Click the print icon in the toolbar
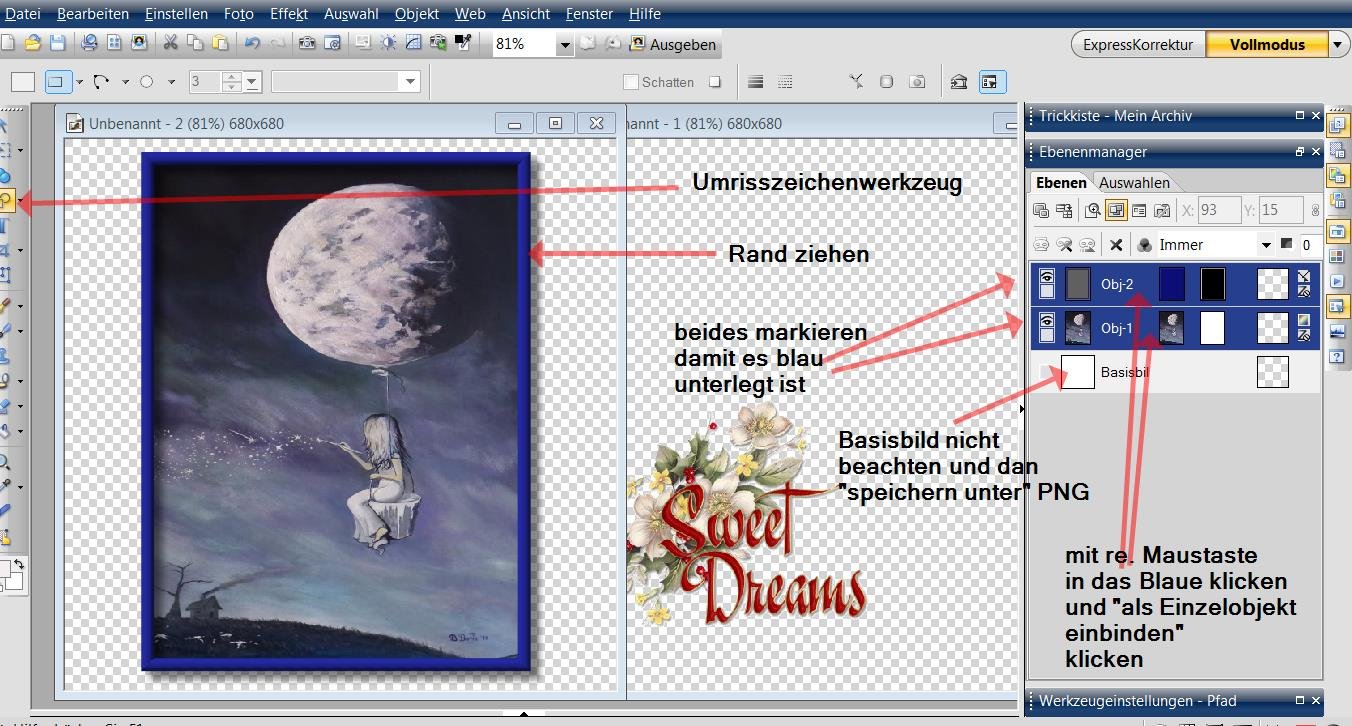Image resolution: width=1352 pixels, height=726 pixels. click(x=89, y=44)
